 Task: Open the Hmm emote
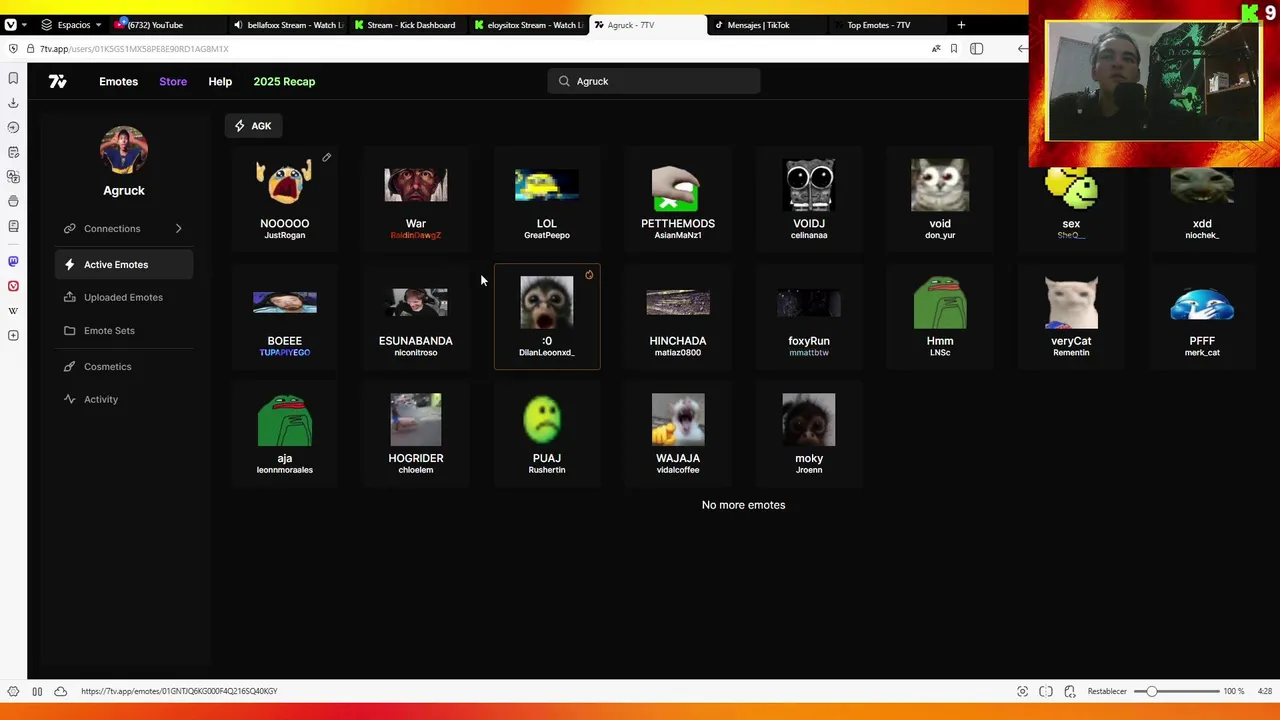point(940,317)
